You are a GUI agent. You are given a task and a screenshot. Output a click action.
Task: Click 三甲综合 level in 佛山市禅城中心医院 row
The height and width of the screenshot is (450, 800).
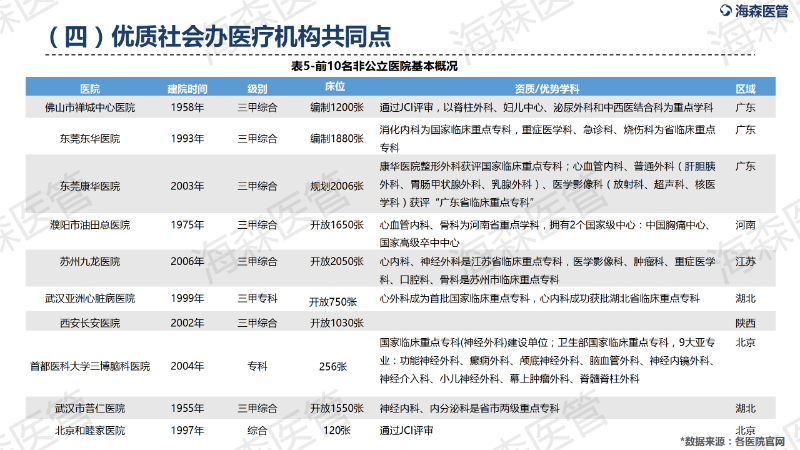coord(257,108)
